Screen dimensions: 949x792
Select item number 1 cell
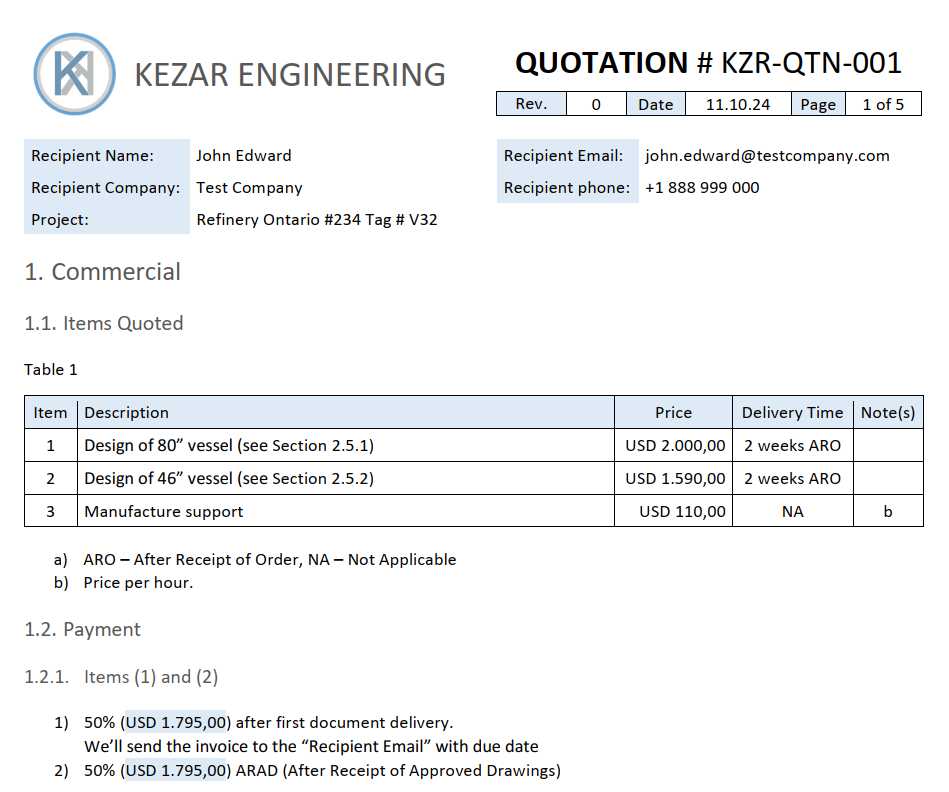pos(51,446)
